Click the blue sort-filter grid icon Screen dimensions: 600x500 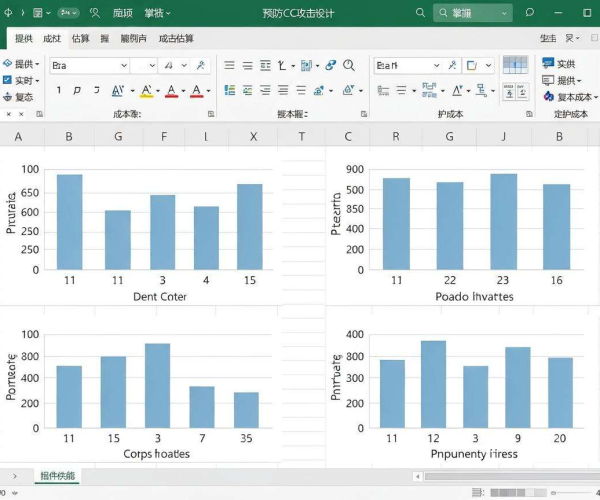pos(429,90)
